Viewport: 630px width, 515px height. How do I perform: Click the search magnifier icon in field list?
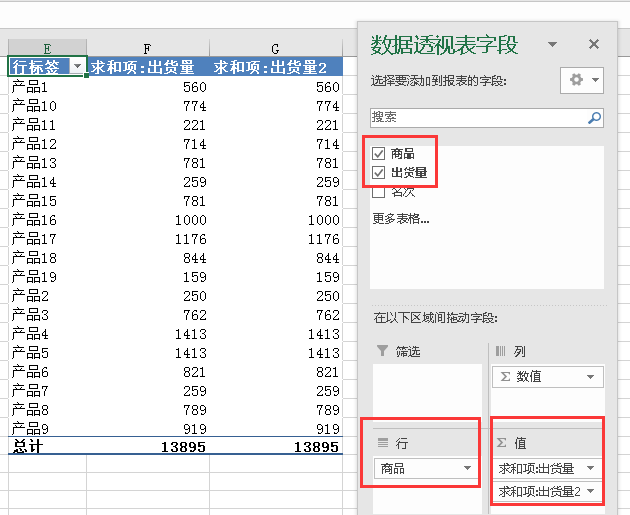coord(594,117)
